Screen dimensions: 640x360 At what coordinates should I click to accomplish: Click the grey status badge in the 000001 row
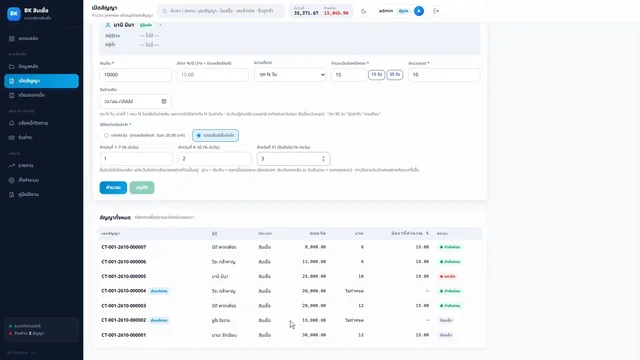(x=446, y=335)
